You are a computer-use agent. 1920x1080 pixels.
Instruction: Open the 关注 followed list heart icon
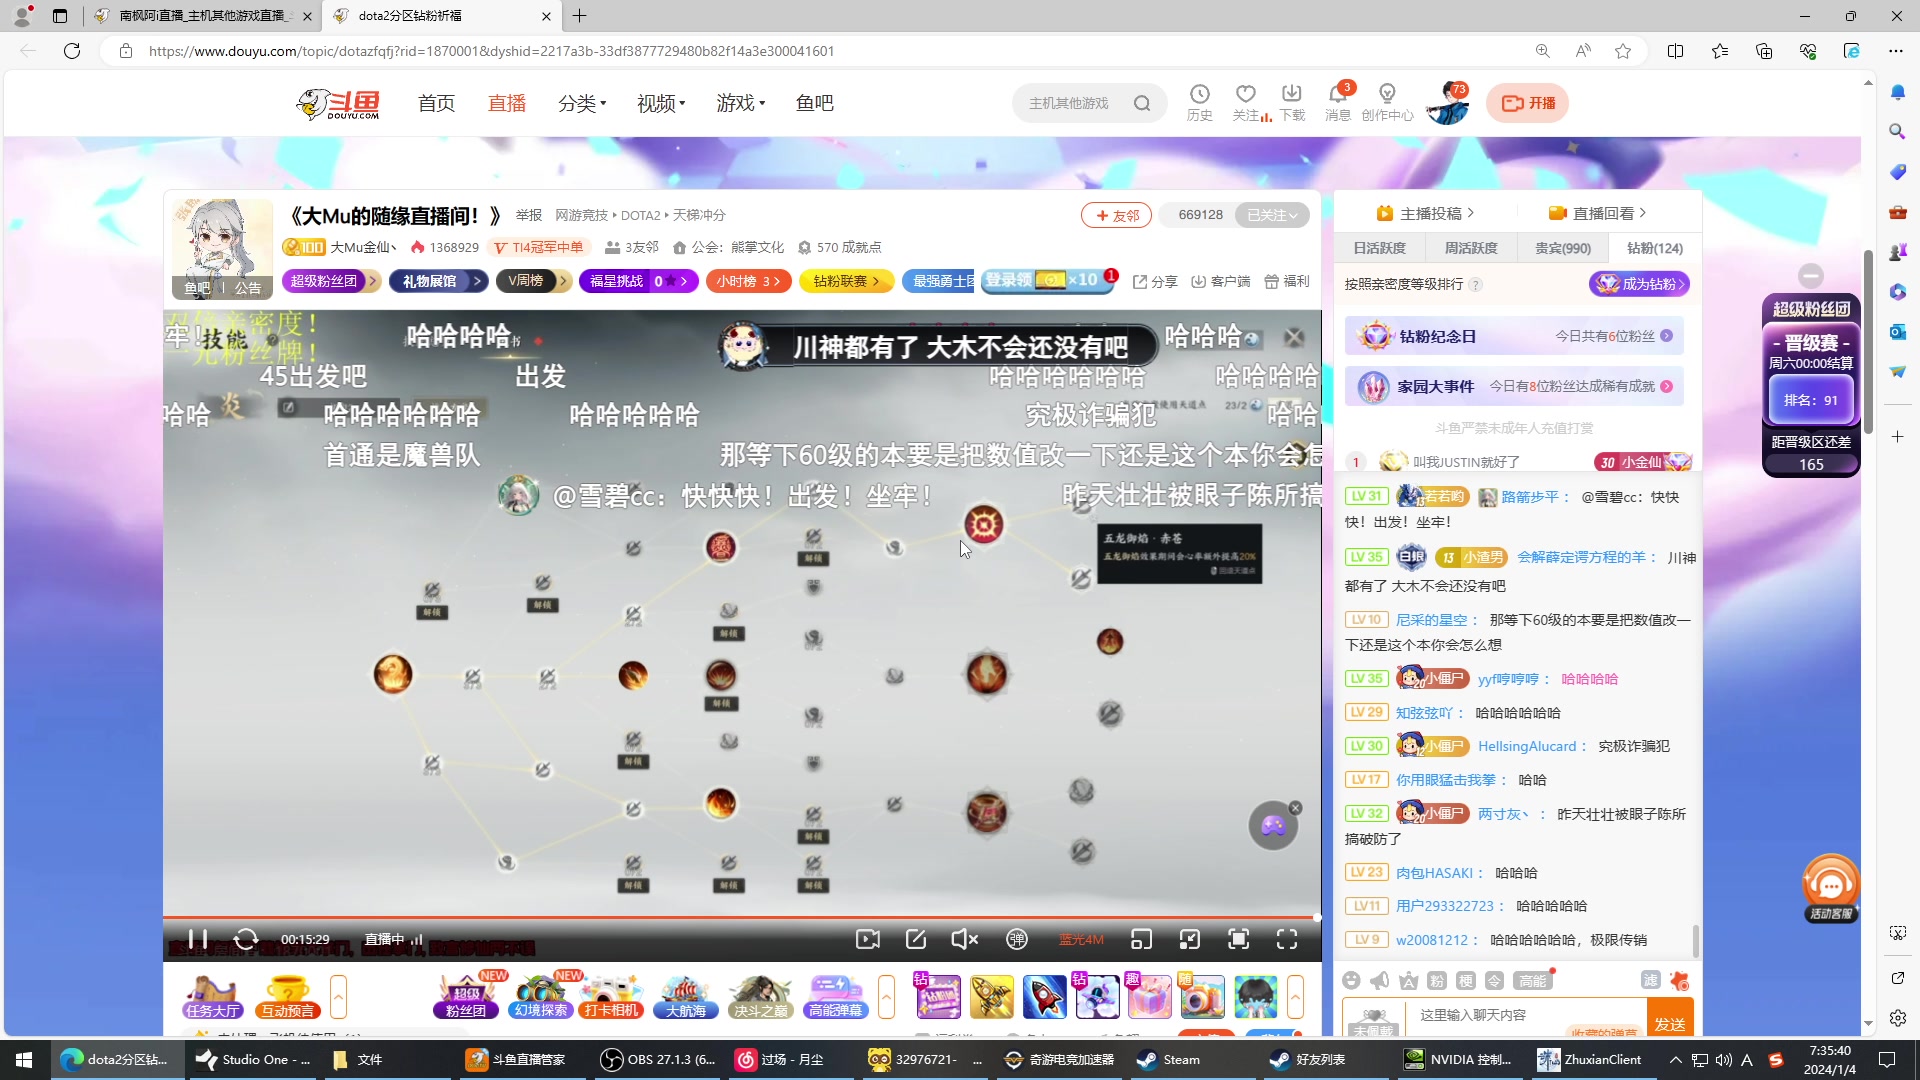(x=1246, y=103)
